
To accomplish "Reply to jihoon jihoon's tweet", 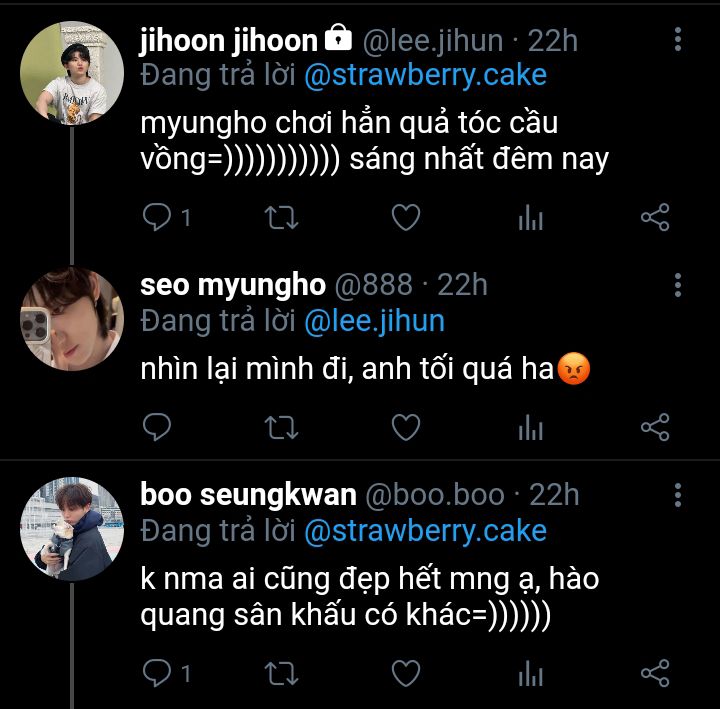I will [x=157, y=217].
